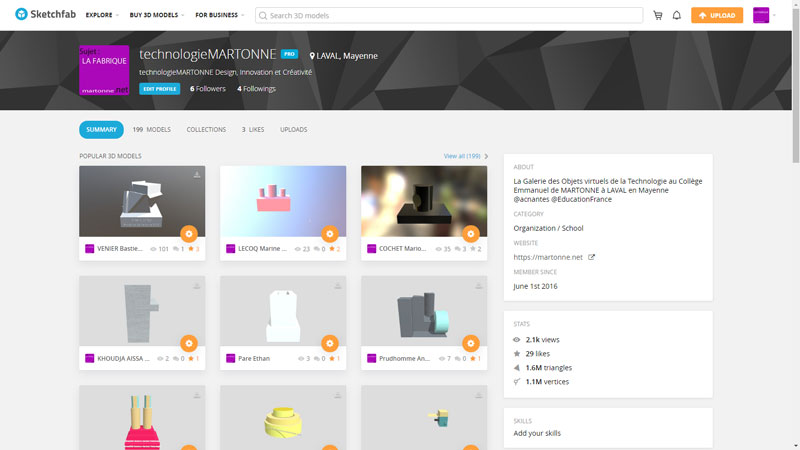This screenshot has width=800, height=450.
Task: Open the VENIER Bastie model thumbnail
Action: pyautogui.click(x=142, y=201)
